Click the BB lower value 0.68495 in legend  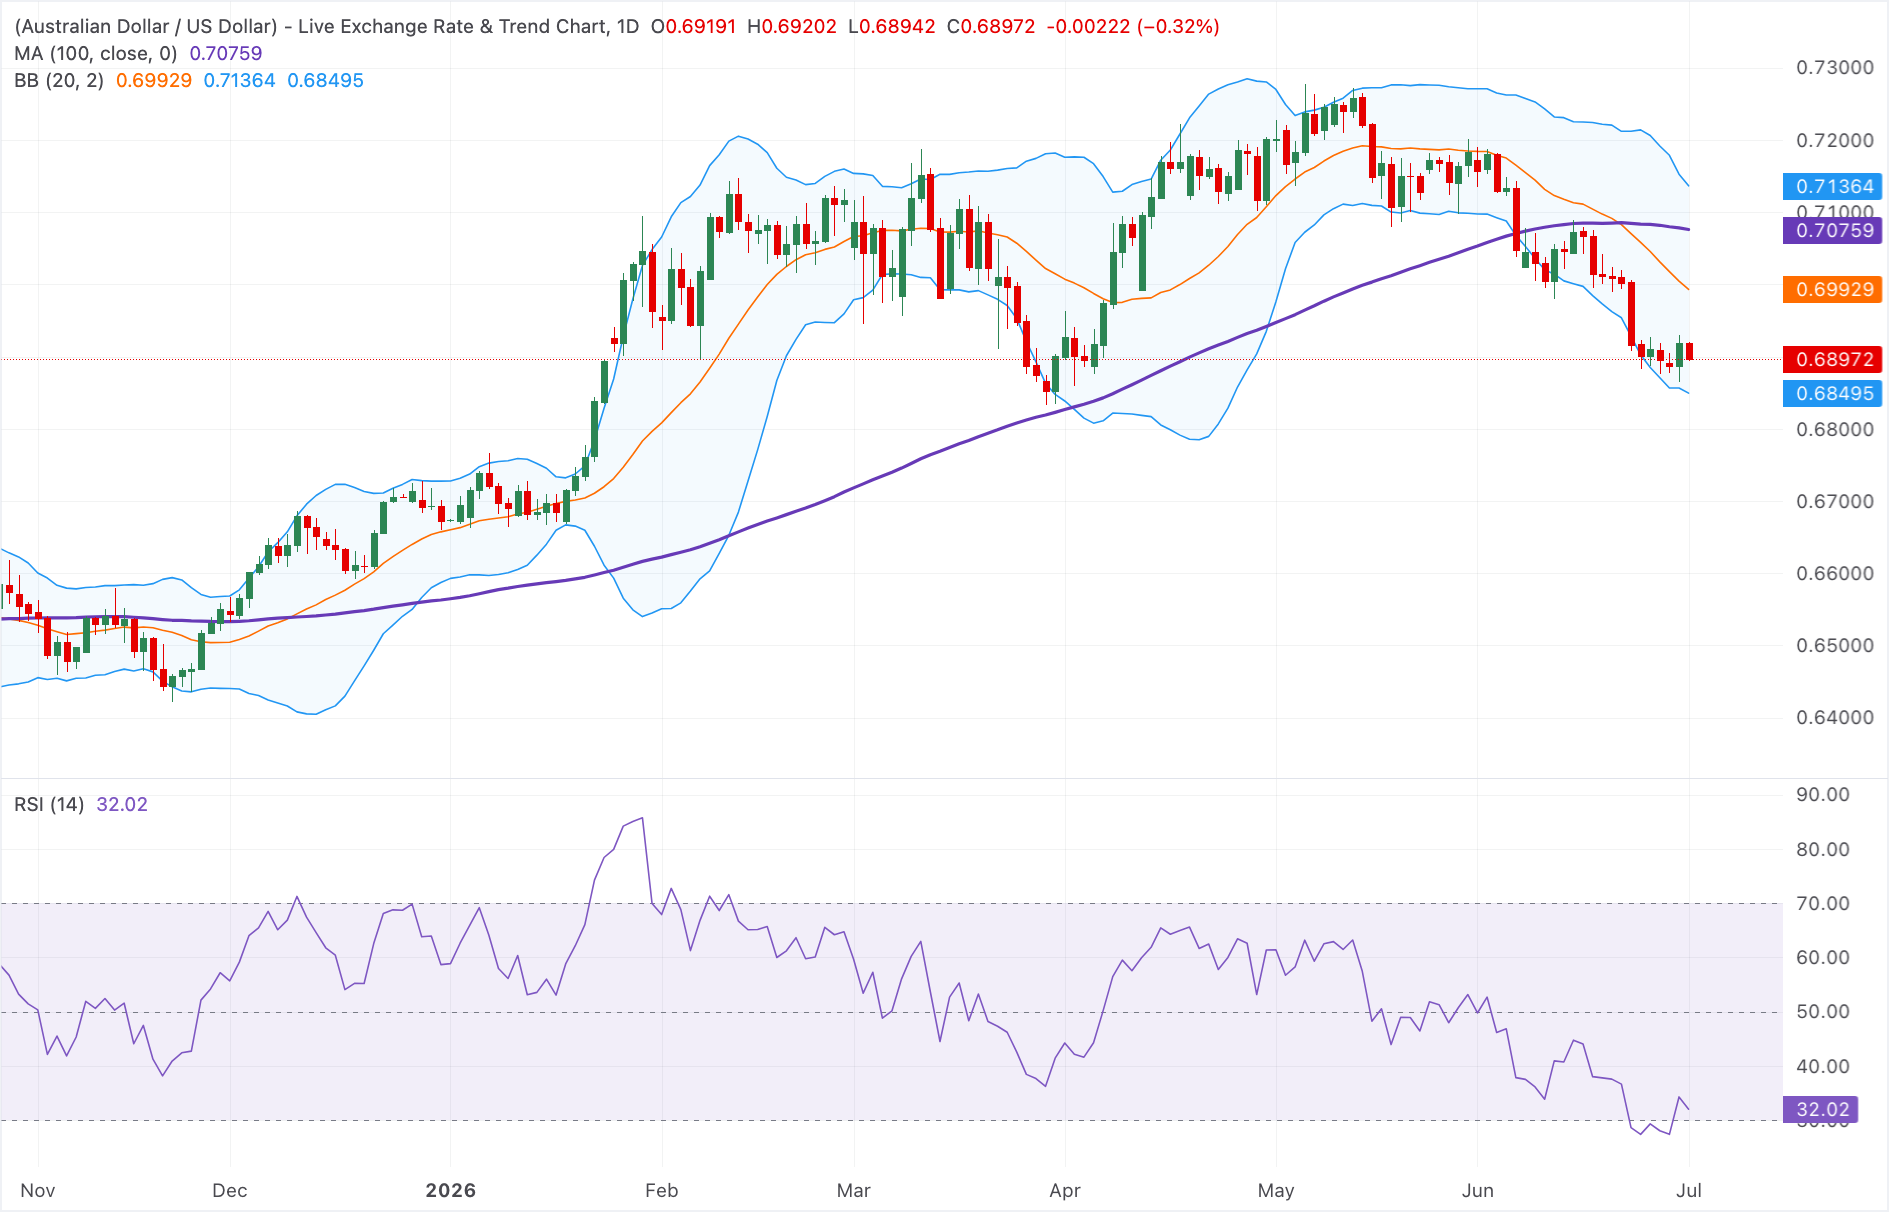pos(325,81)
